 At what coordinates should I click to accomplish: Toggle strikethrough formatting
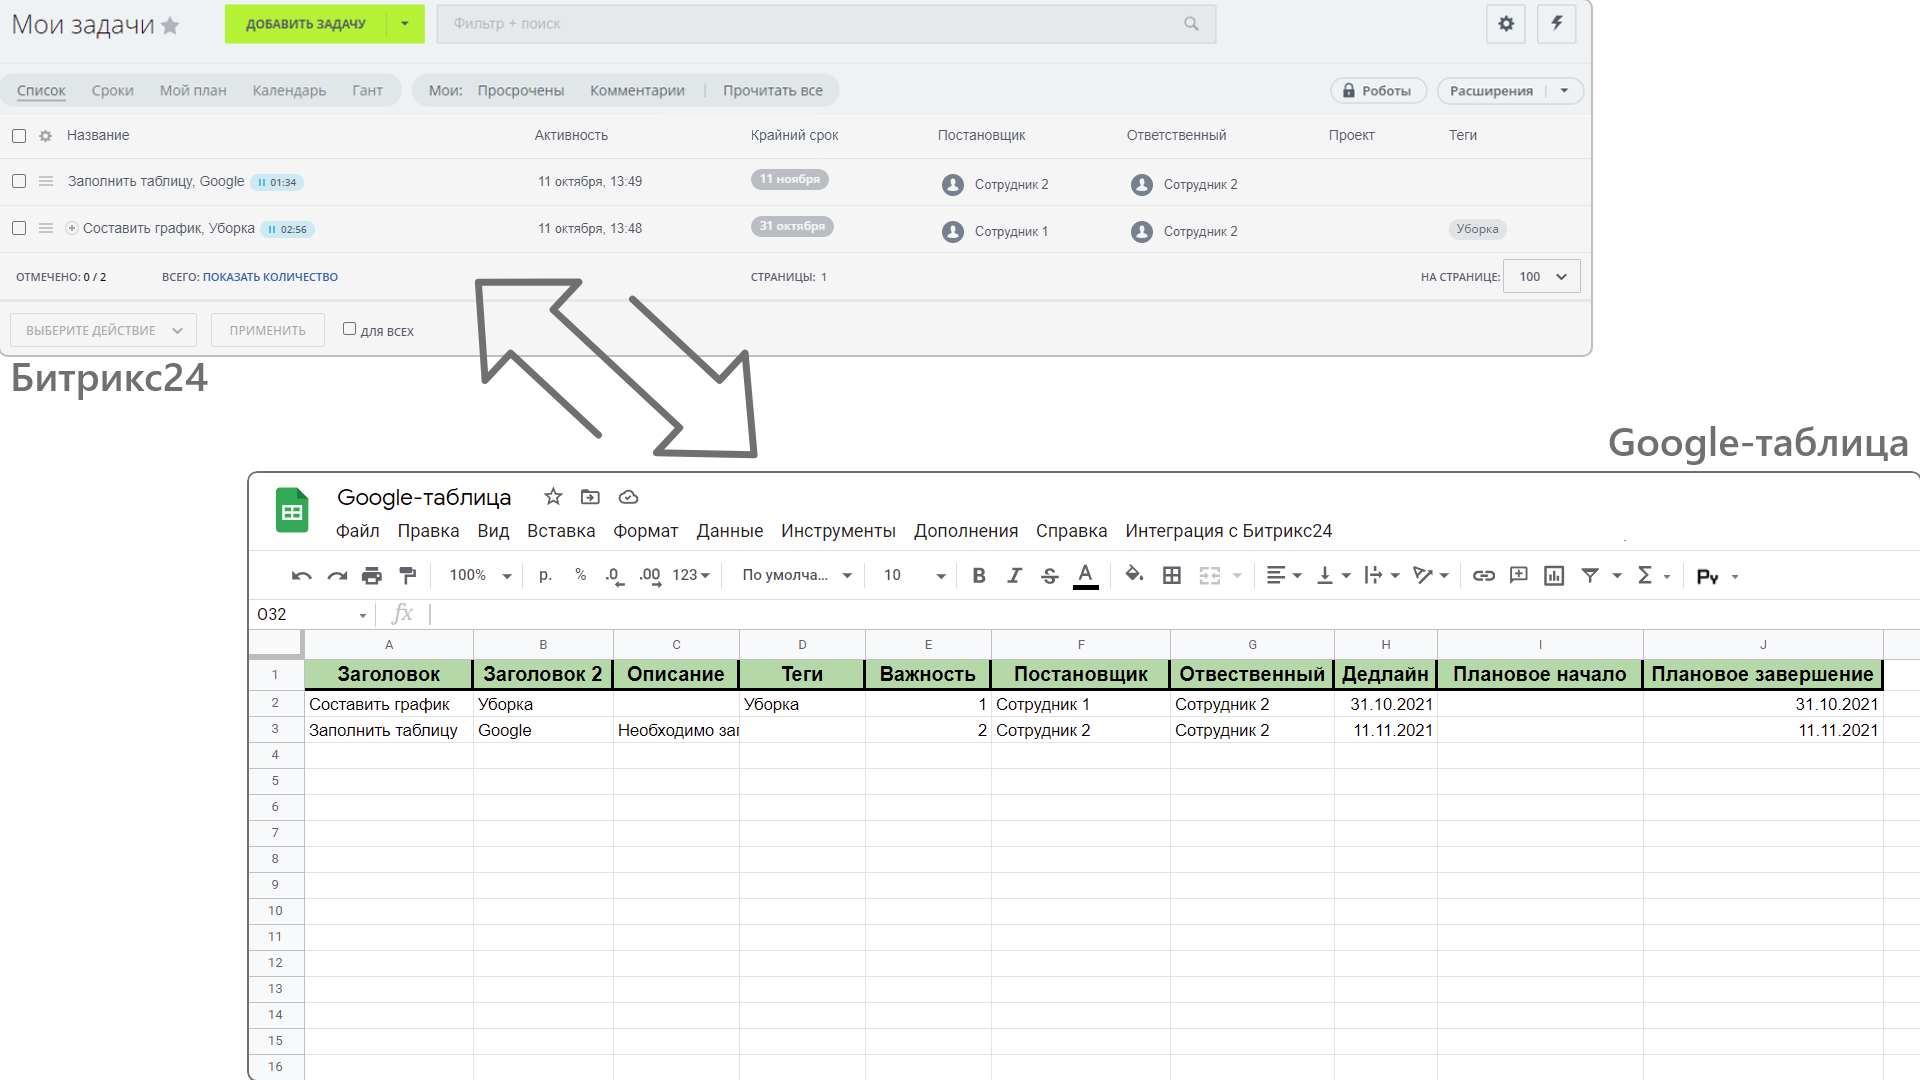1049,576
